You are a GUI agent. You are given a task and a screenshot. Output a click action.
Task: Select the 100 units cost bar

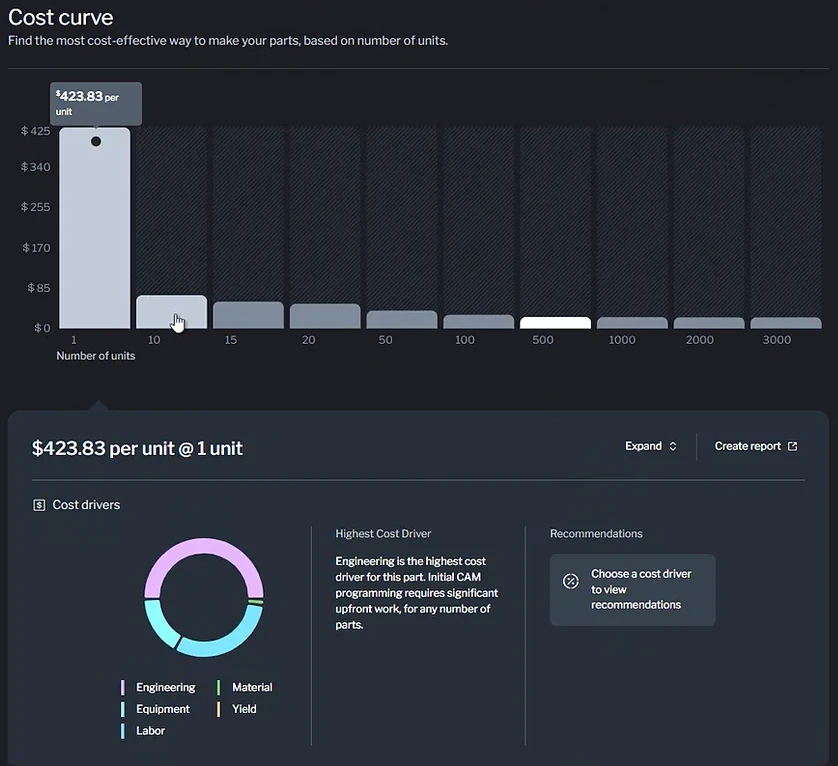[x=479, y=321]
